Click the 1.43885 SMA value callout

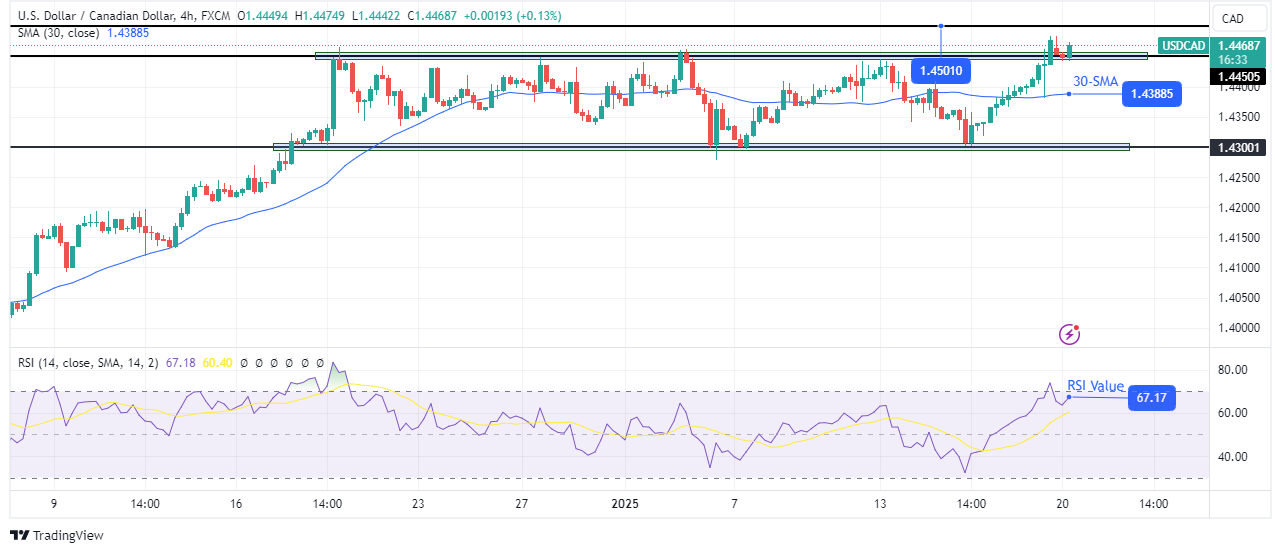1151,93
